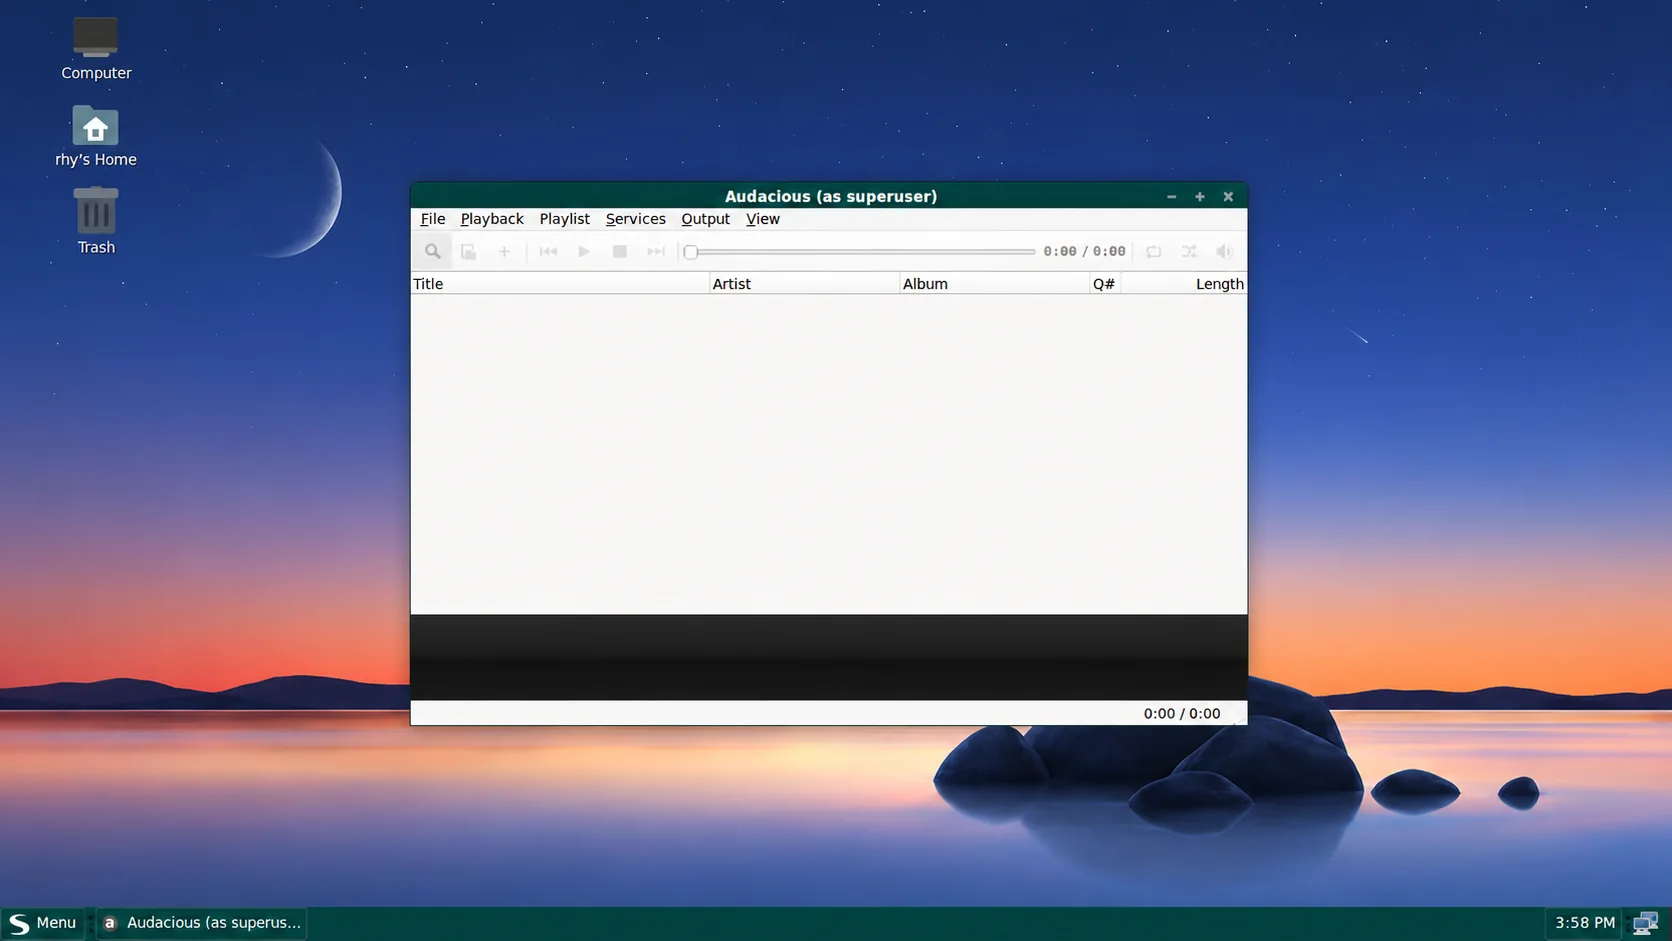Toggle repeat mode

[x=1153, y=252]
